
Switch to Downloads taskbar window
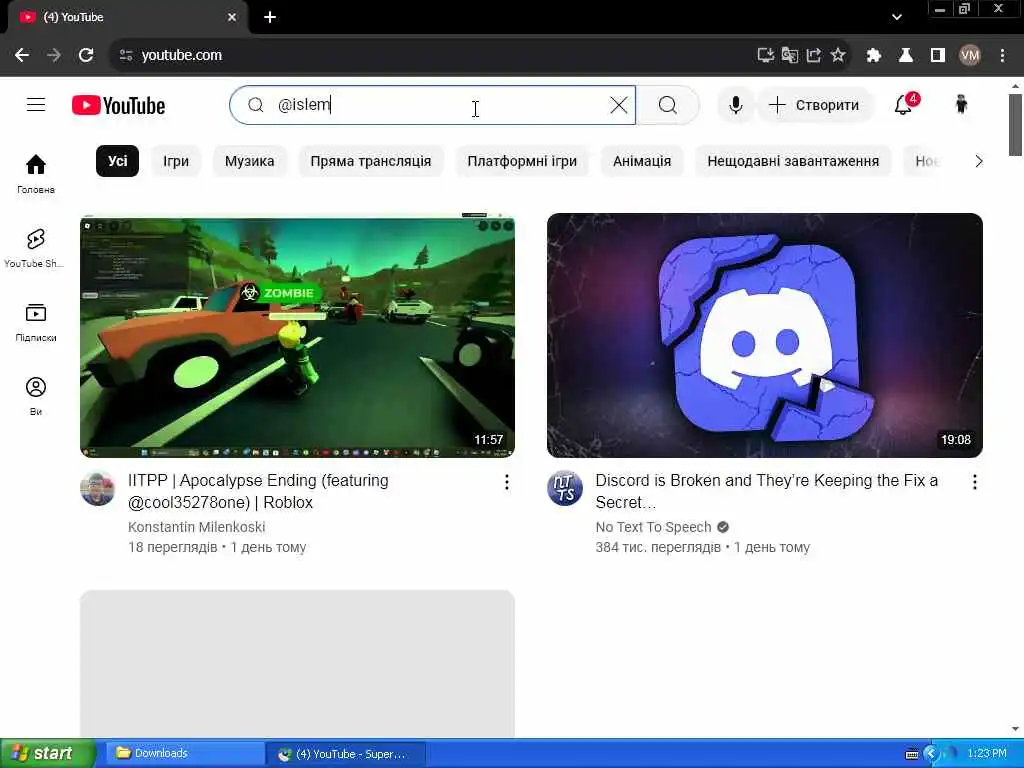pyautogui.click(x=184, y=753)
